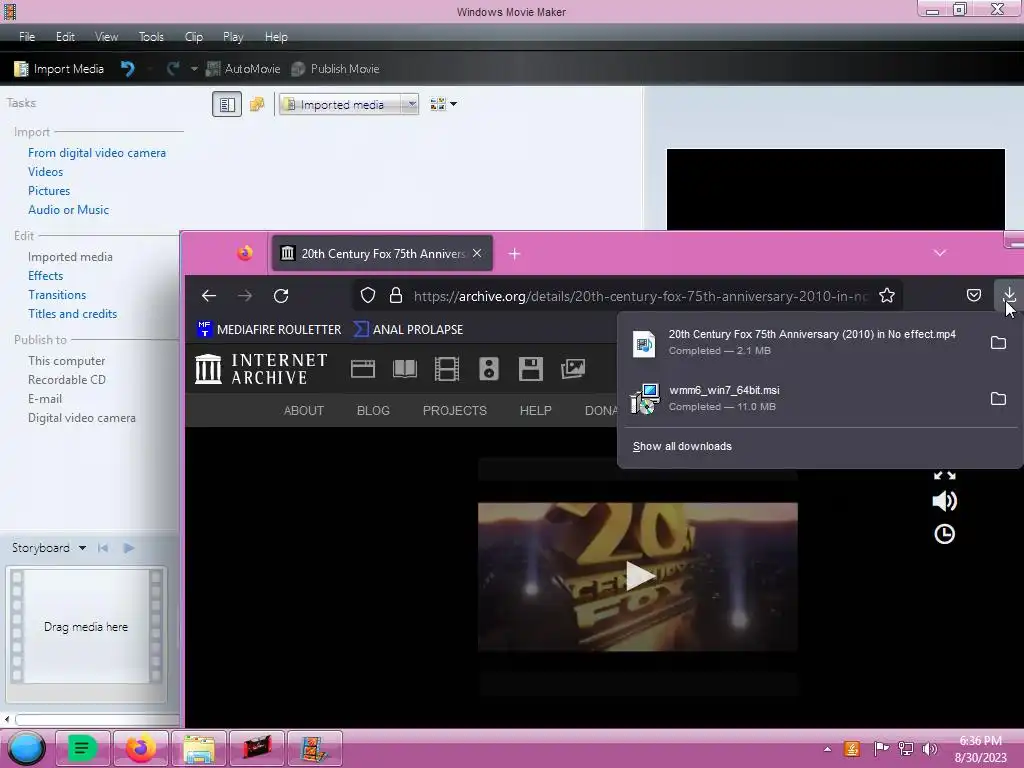The height and width of the screenshot is (768, 1024).
Task: Open the redo history dropdown arrow
Action: 194,69
